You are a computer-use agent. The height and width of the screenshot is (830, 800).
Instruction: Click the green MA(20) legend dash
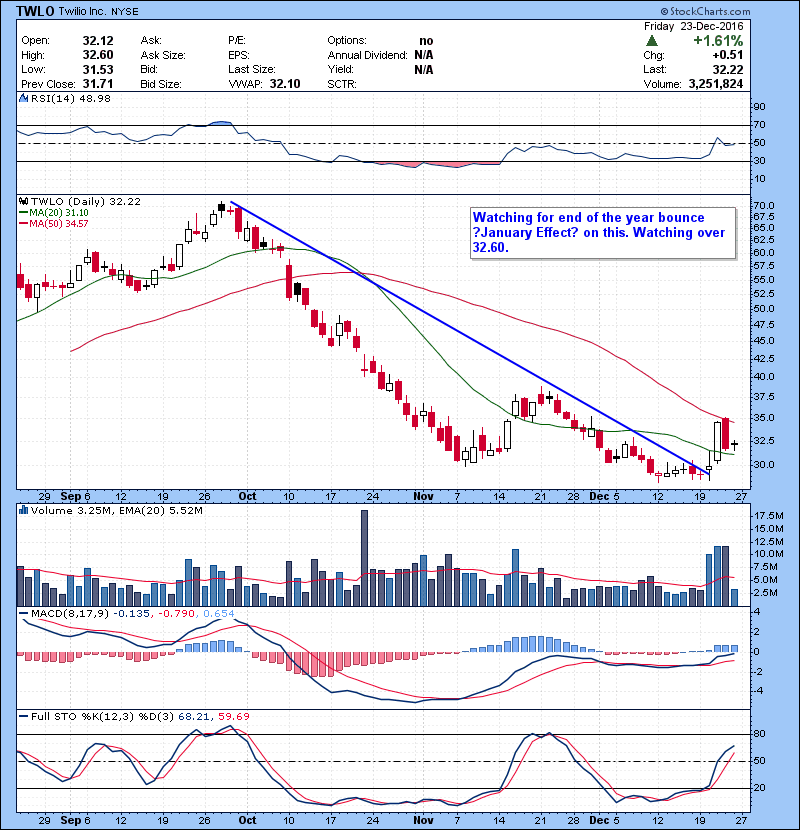click(24, 213)
